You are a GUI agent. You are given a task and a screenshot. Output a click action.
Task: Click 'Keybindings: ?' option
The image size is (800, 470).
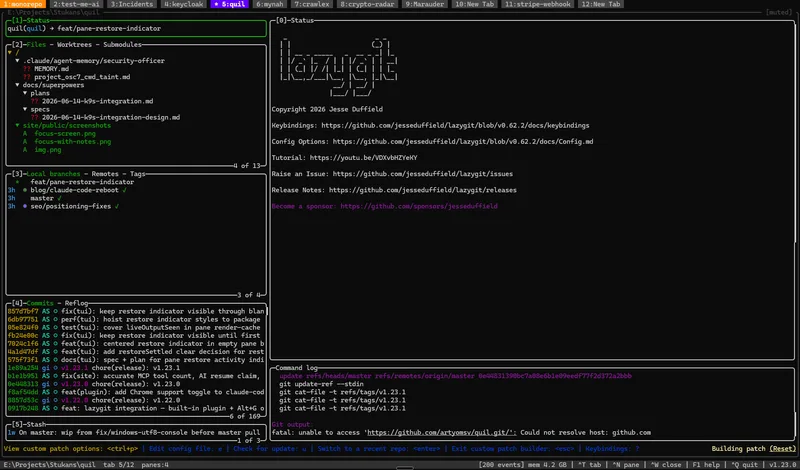612,449
